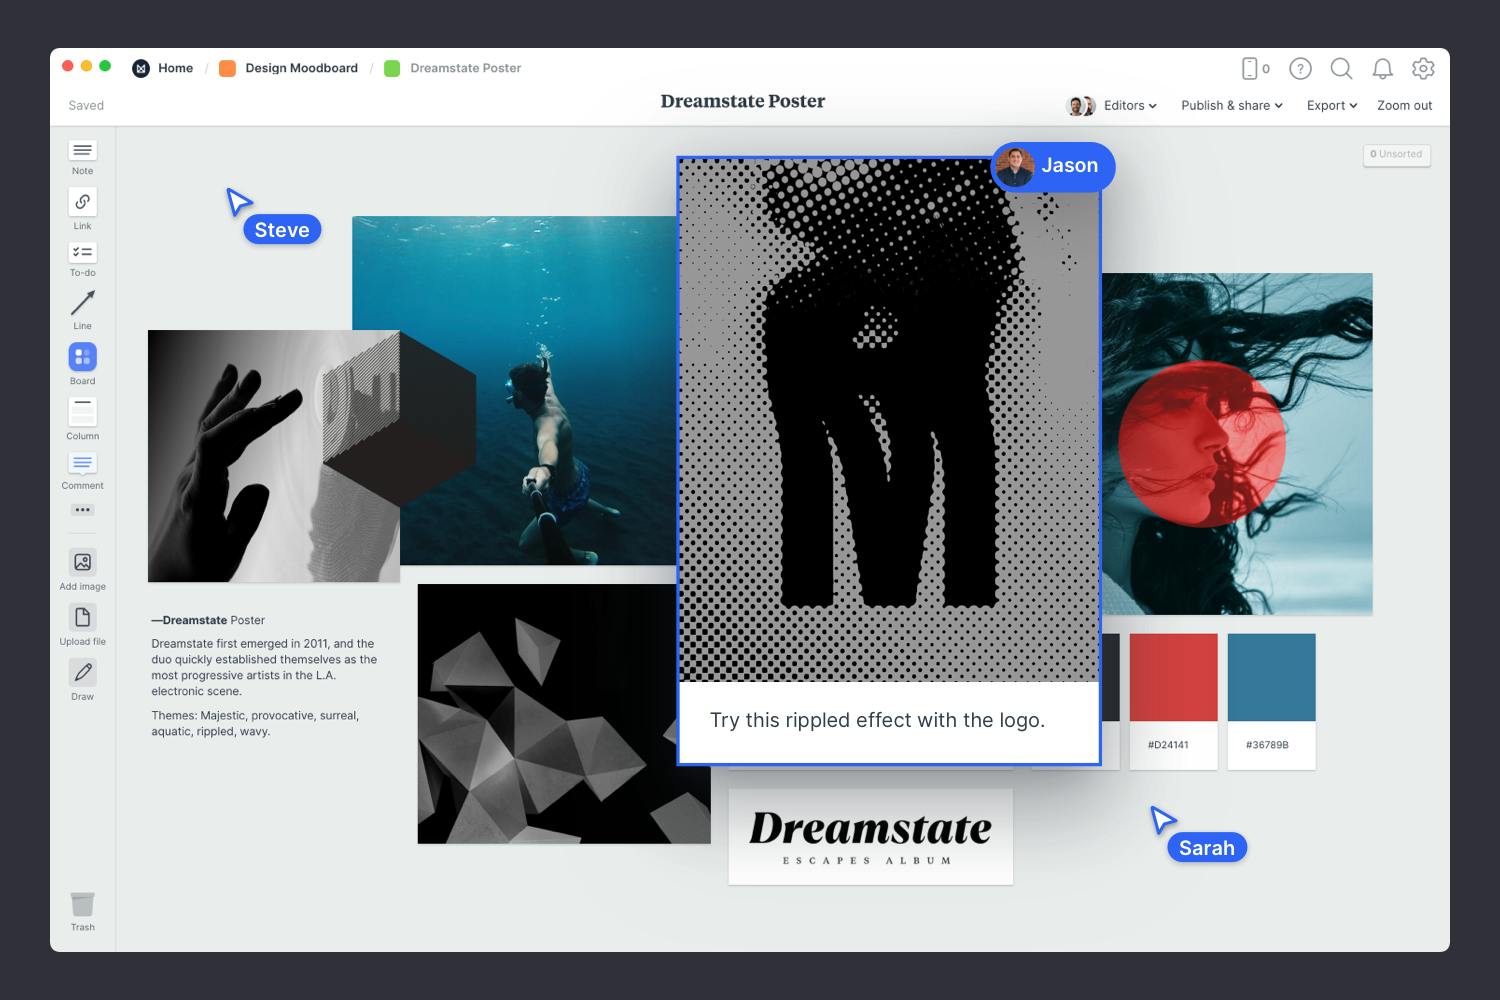Navigate to Home via breadcrumb
This screenshot has height=1000, width=1500.
176,68
